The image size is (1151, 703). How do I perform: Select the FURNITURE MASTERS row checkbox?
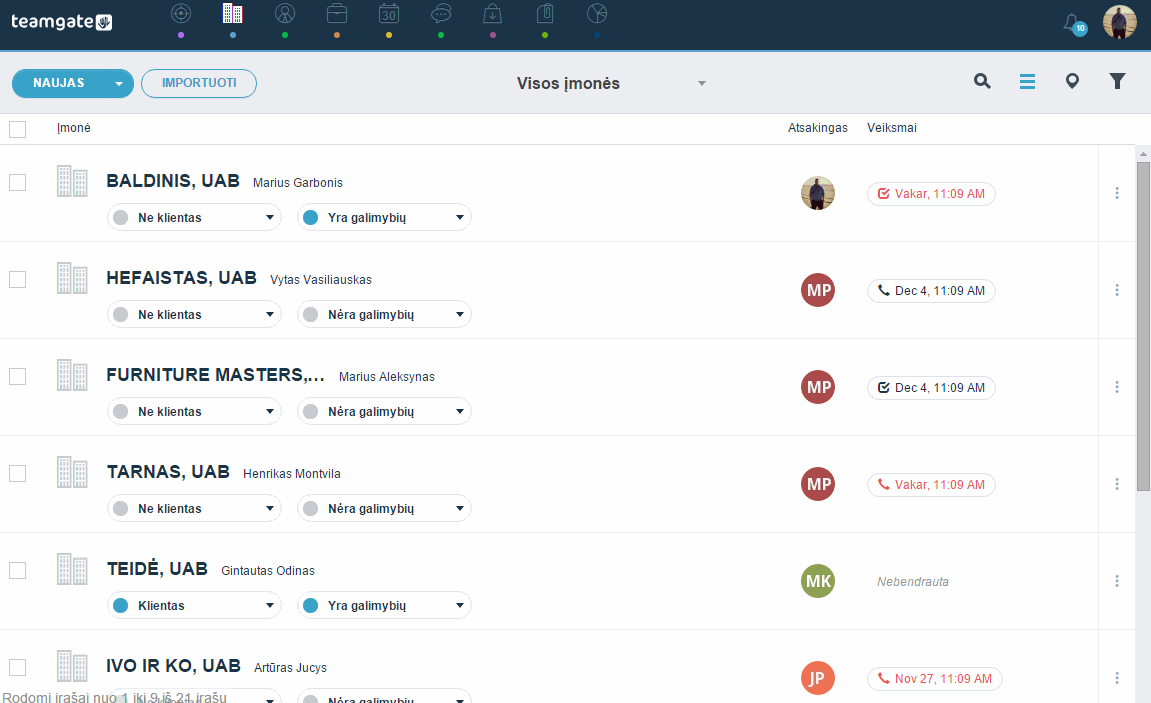(18, 376)
